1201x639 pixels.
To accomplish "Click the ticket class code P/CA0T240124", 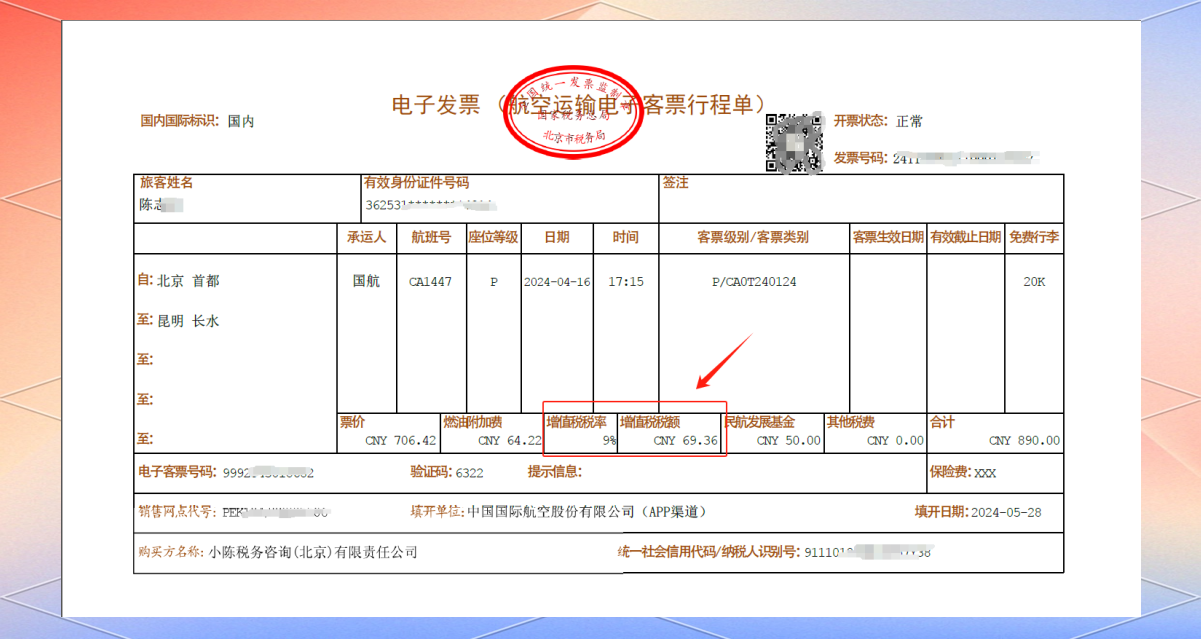I will click(754, 282).
